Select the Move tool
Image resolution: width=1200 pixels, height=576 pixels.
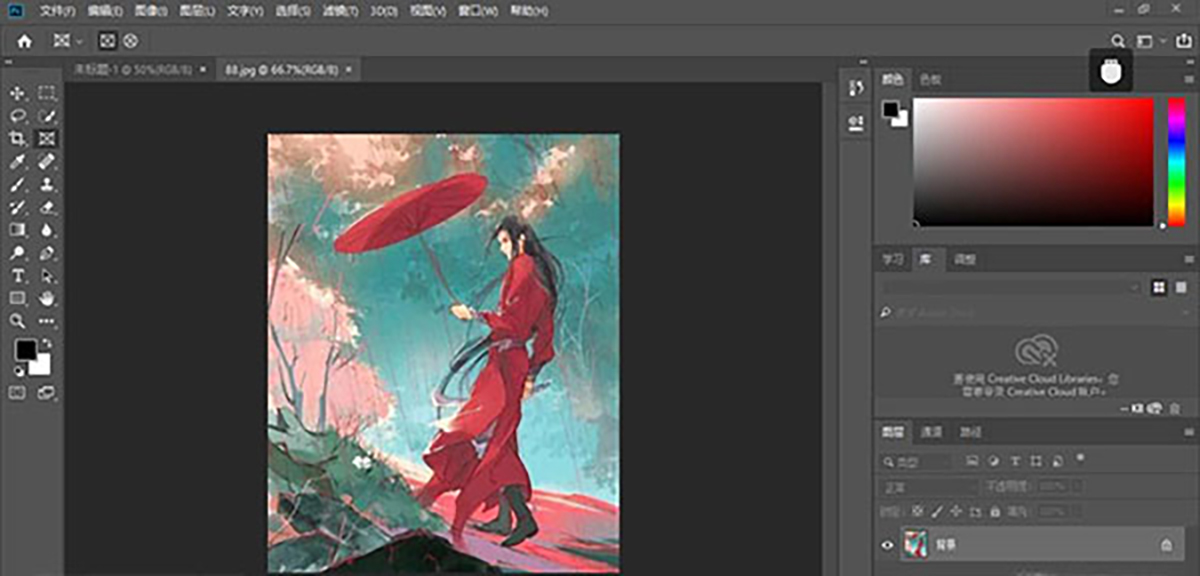pos(17,93)
